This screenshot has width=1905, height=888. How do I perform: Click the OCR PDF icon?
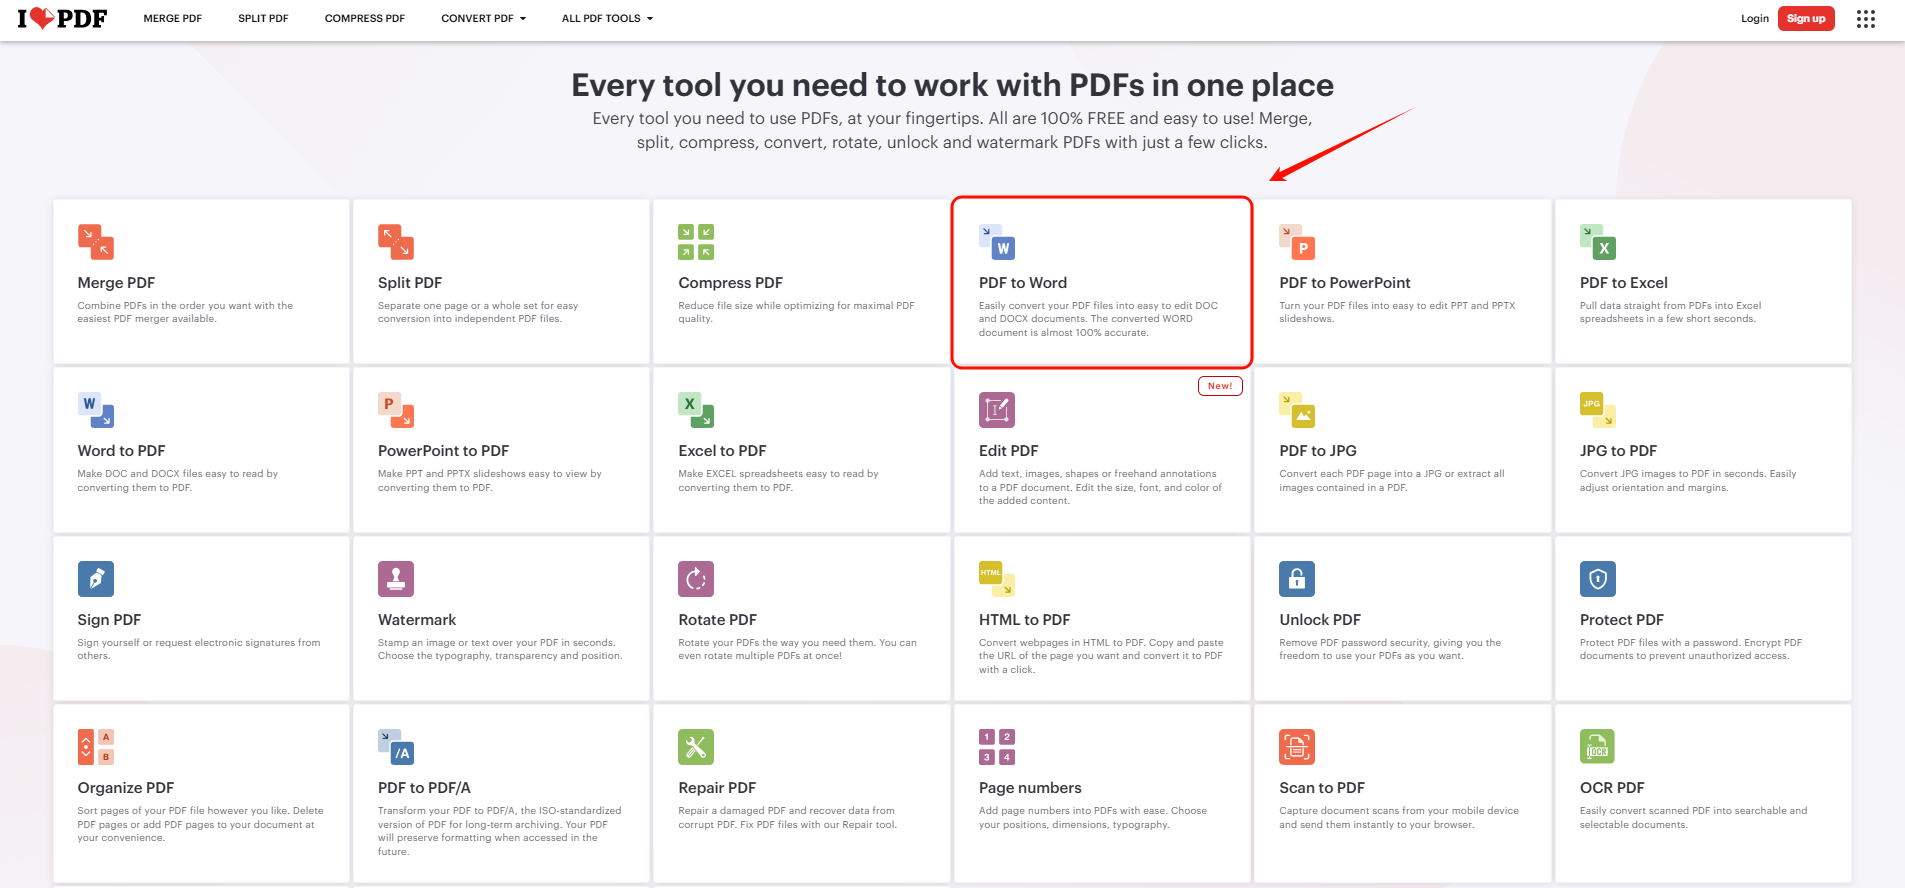pos(1598,747)
